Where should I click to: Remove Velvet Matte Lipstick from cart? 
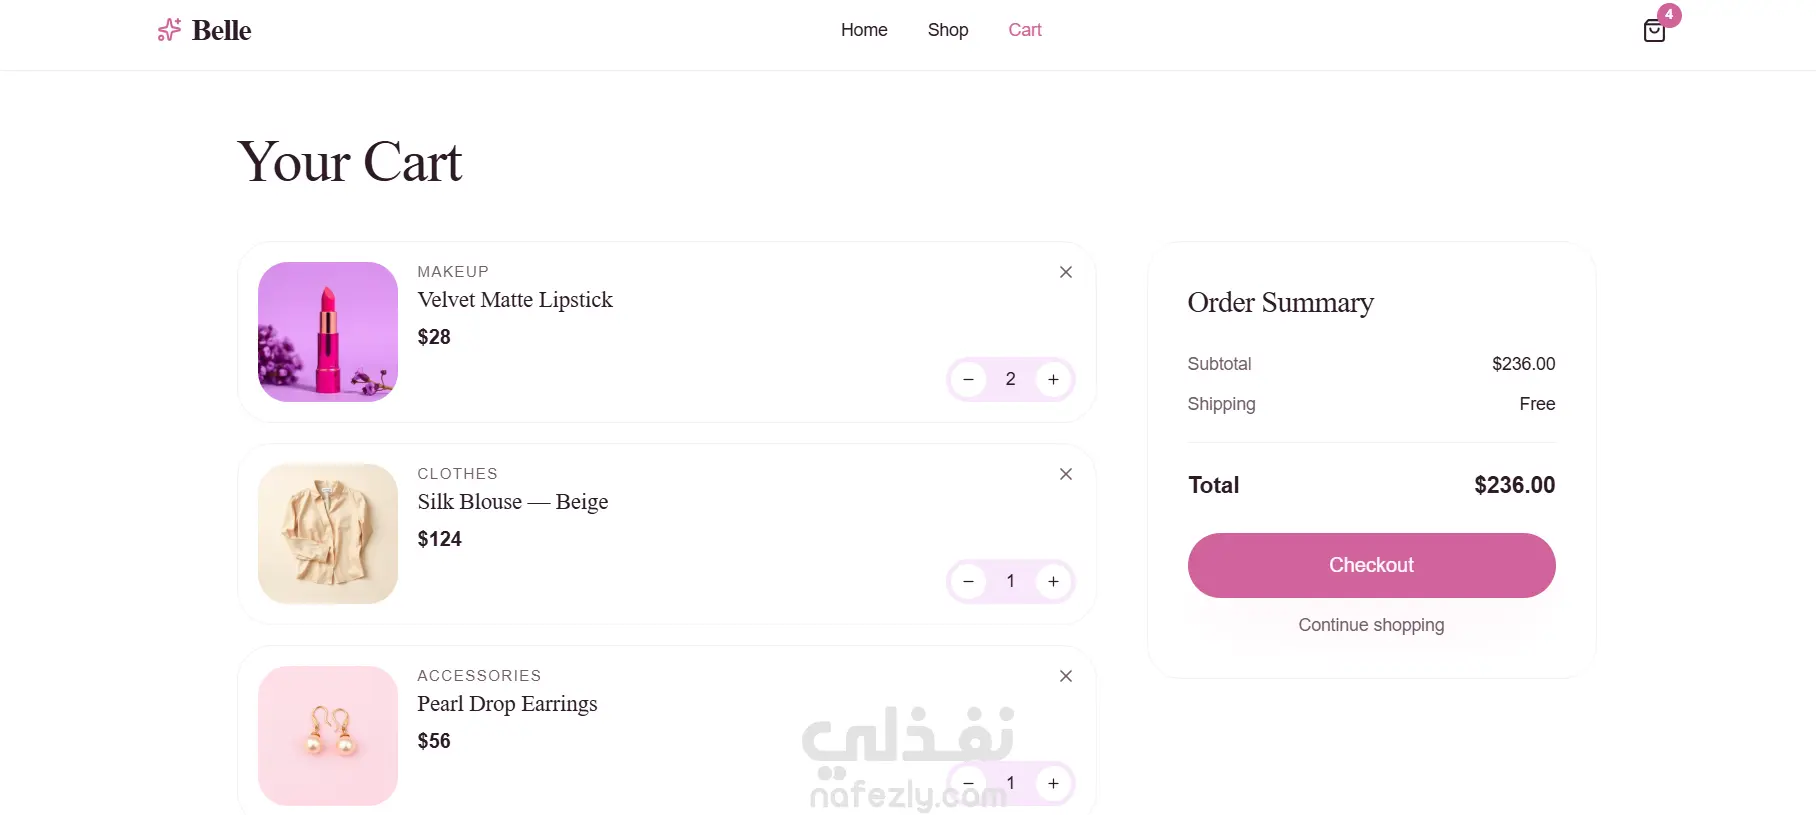point(1066,272)
